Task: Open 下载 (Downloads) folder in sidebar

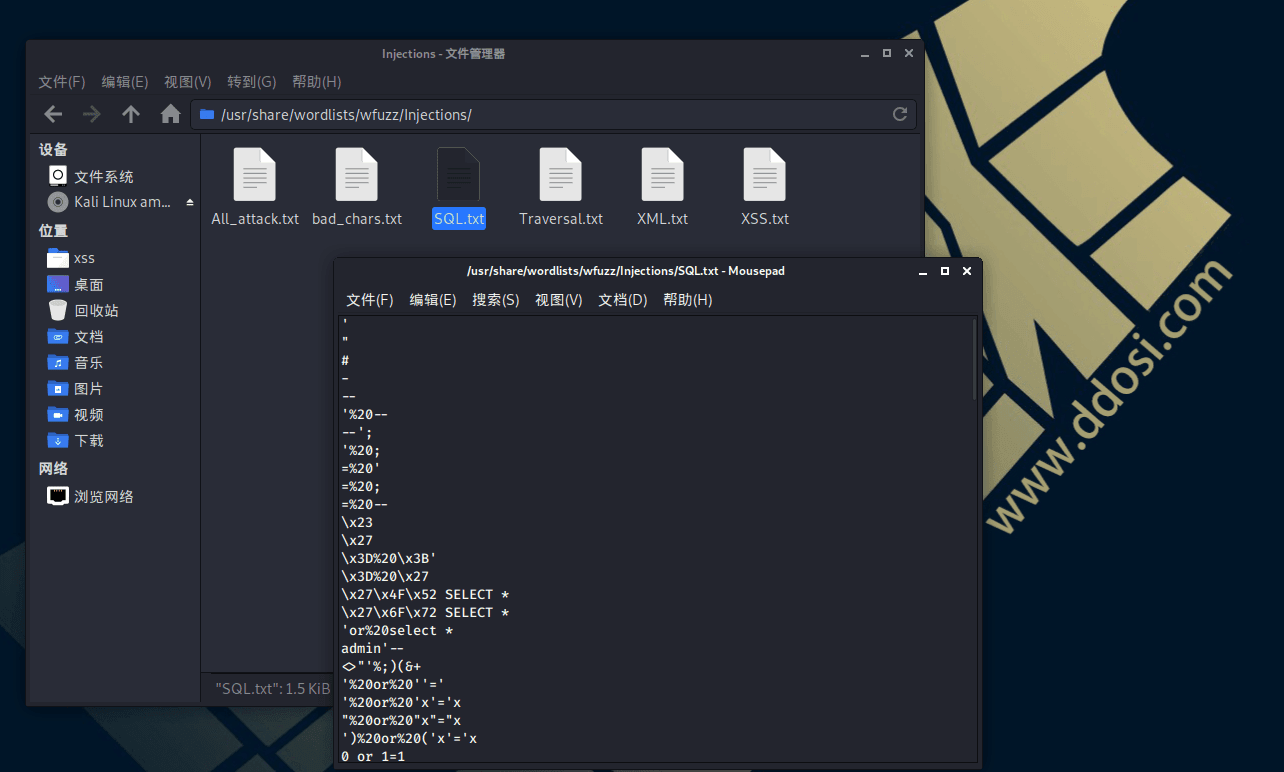Action: 76,440
